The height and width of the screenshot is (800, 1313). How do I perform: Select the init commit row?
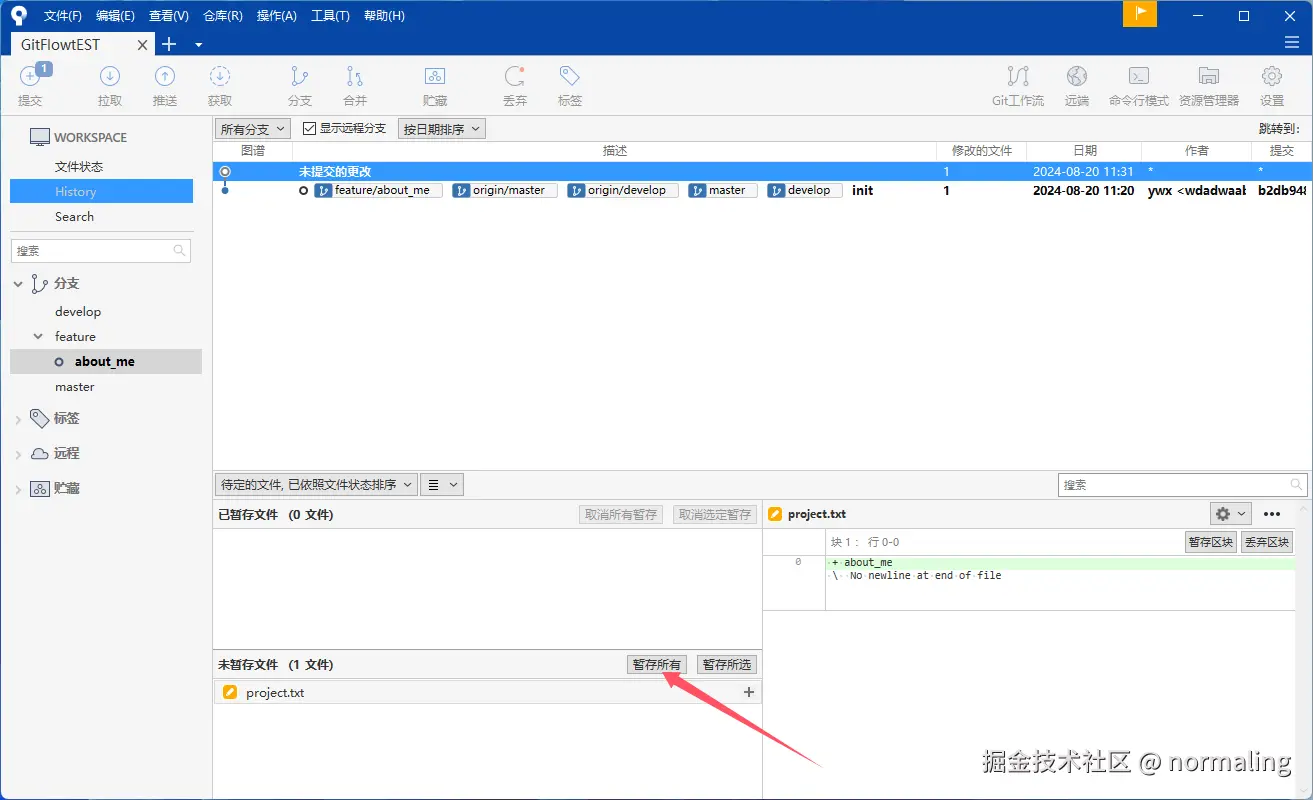point(761,190)
